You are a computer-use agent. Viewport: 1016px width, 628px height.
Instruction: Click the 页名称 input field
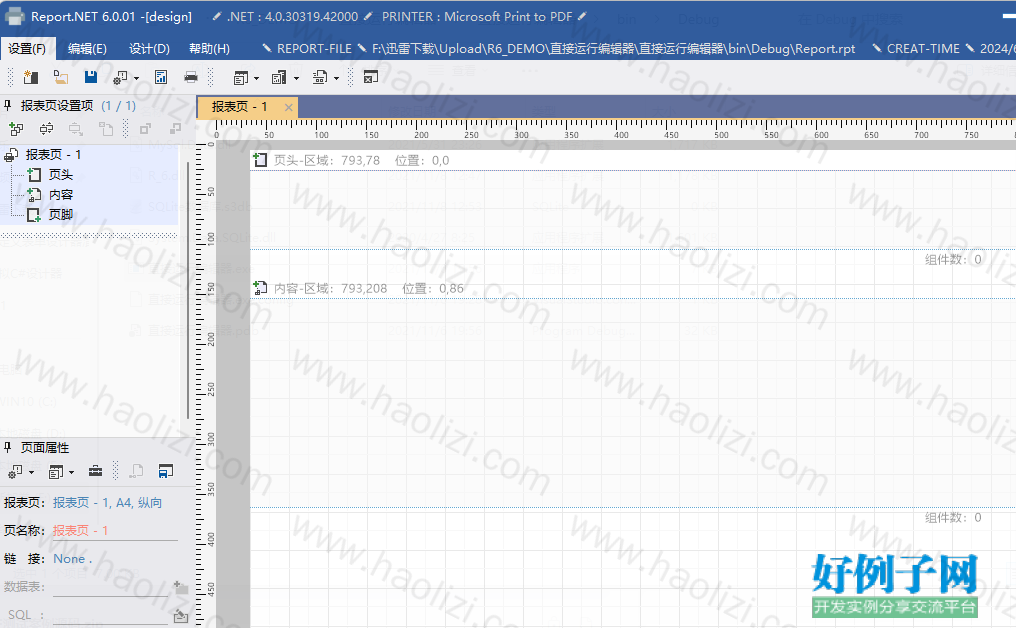pos(115,531)
